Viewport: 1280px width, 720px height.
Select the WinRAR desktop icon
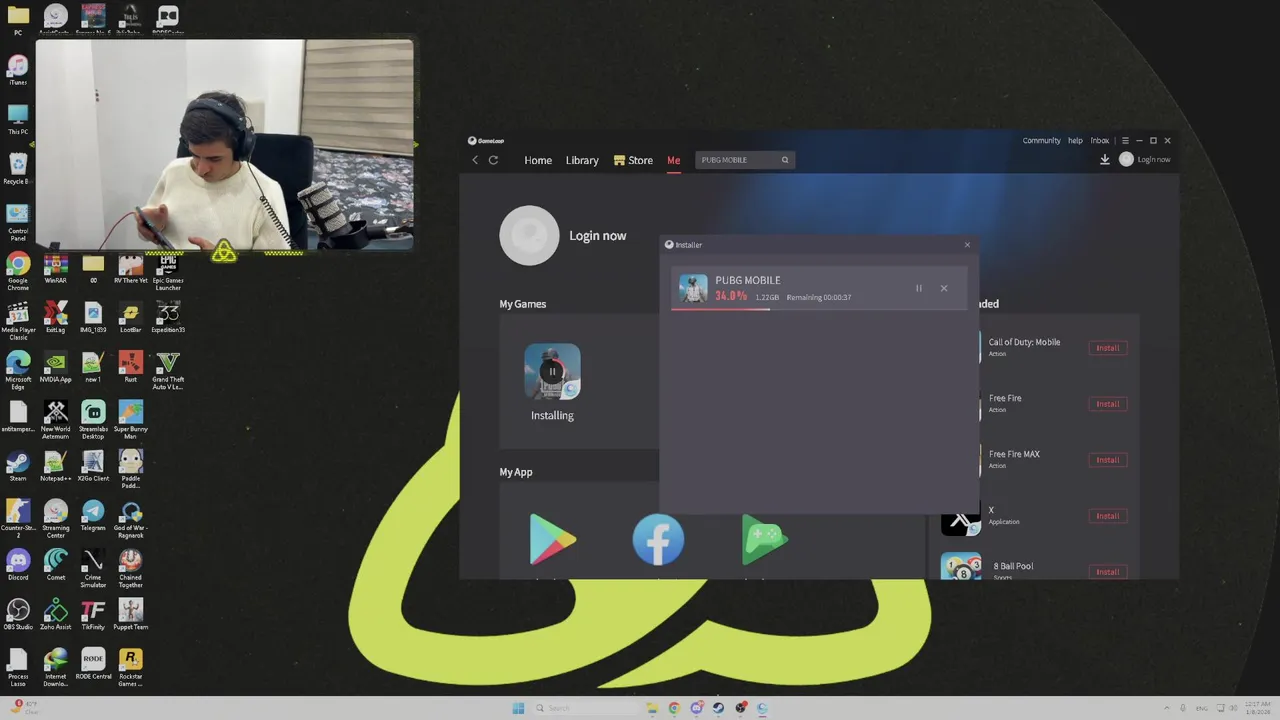pos(56,268)
